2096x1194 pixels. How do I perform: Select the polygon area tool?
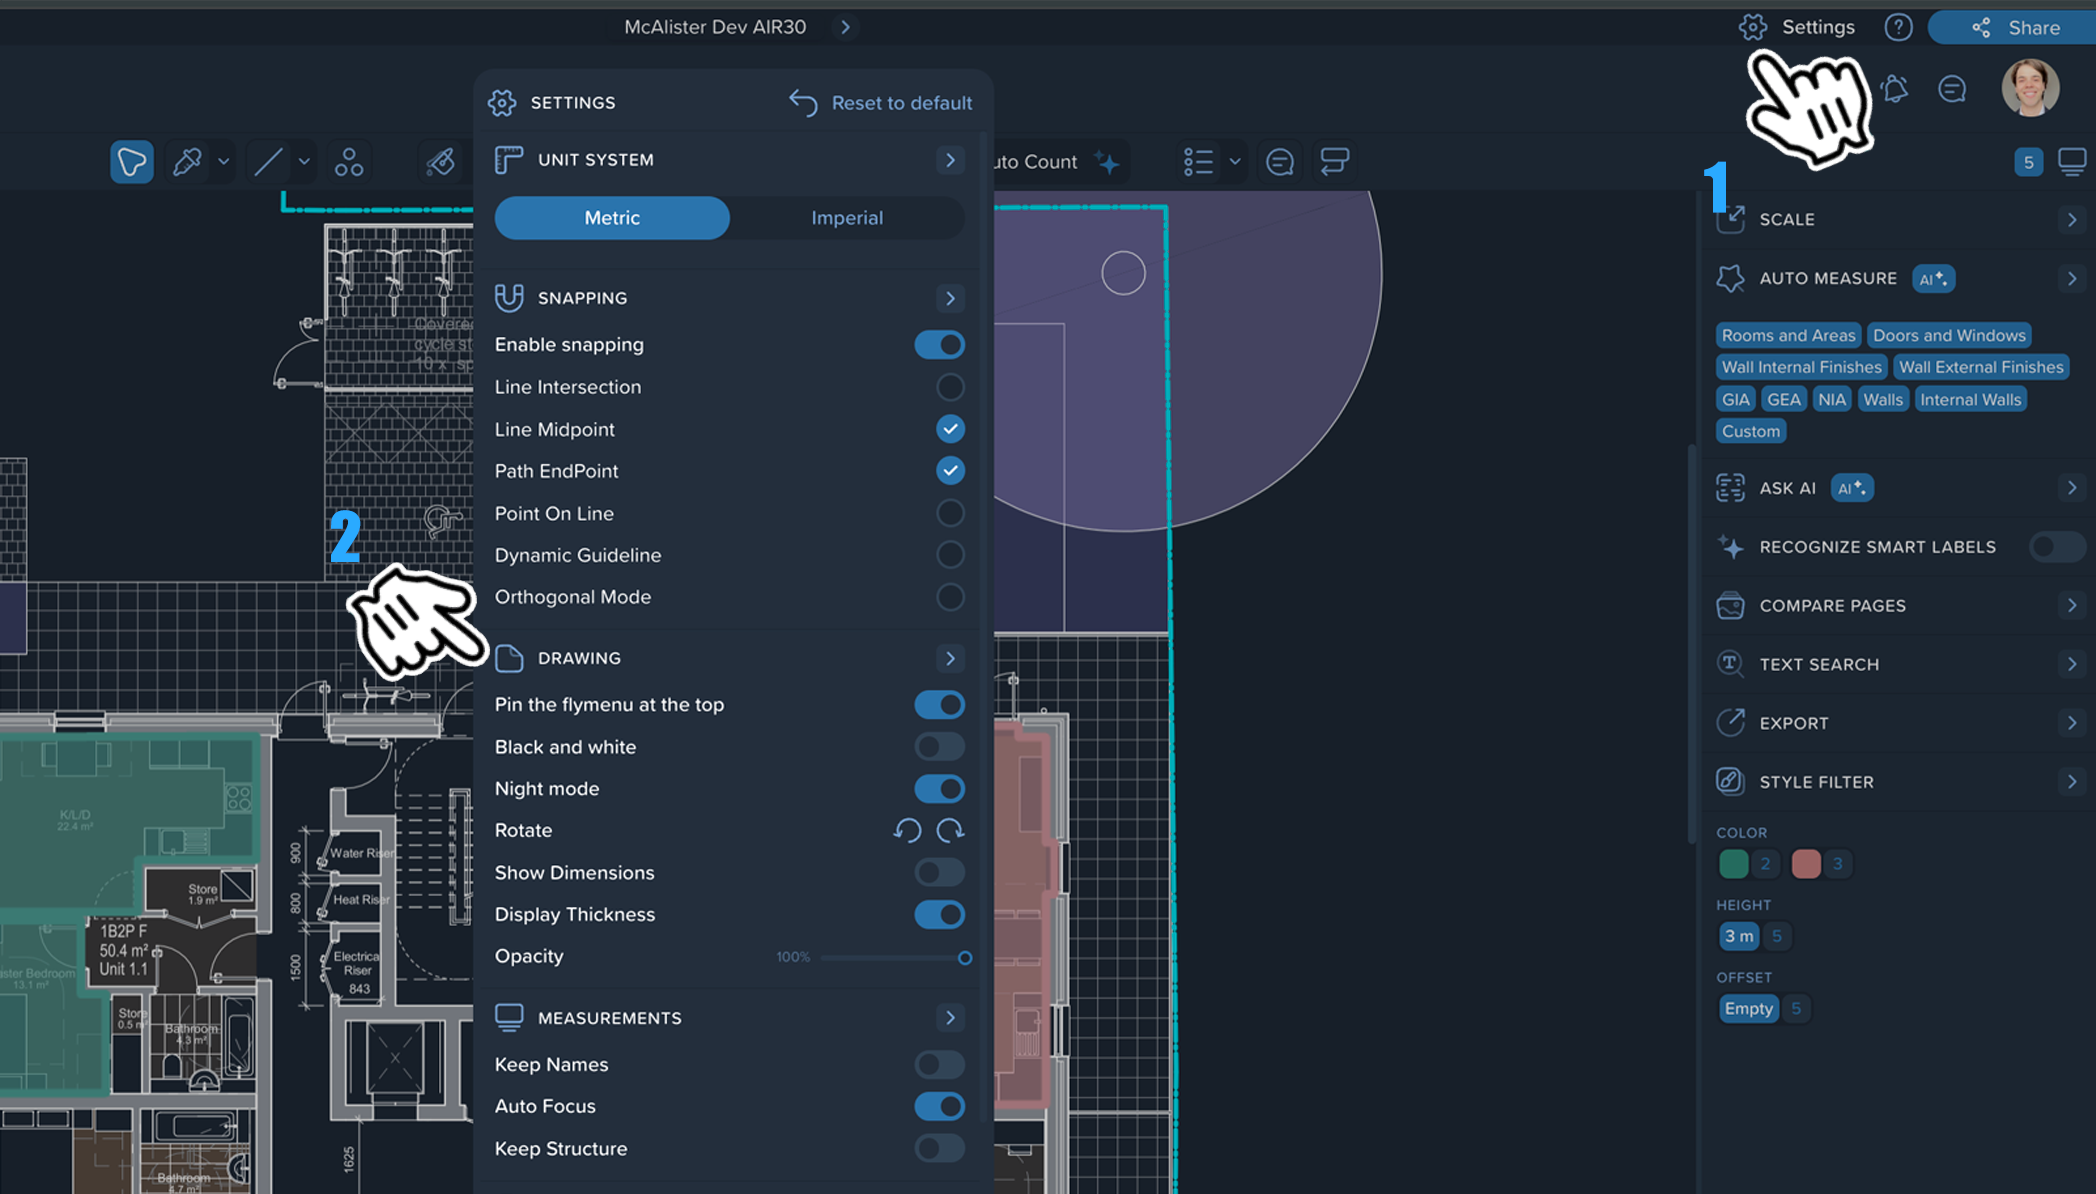coord(131,161)
